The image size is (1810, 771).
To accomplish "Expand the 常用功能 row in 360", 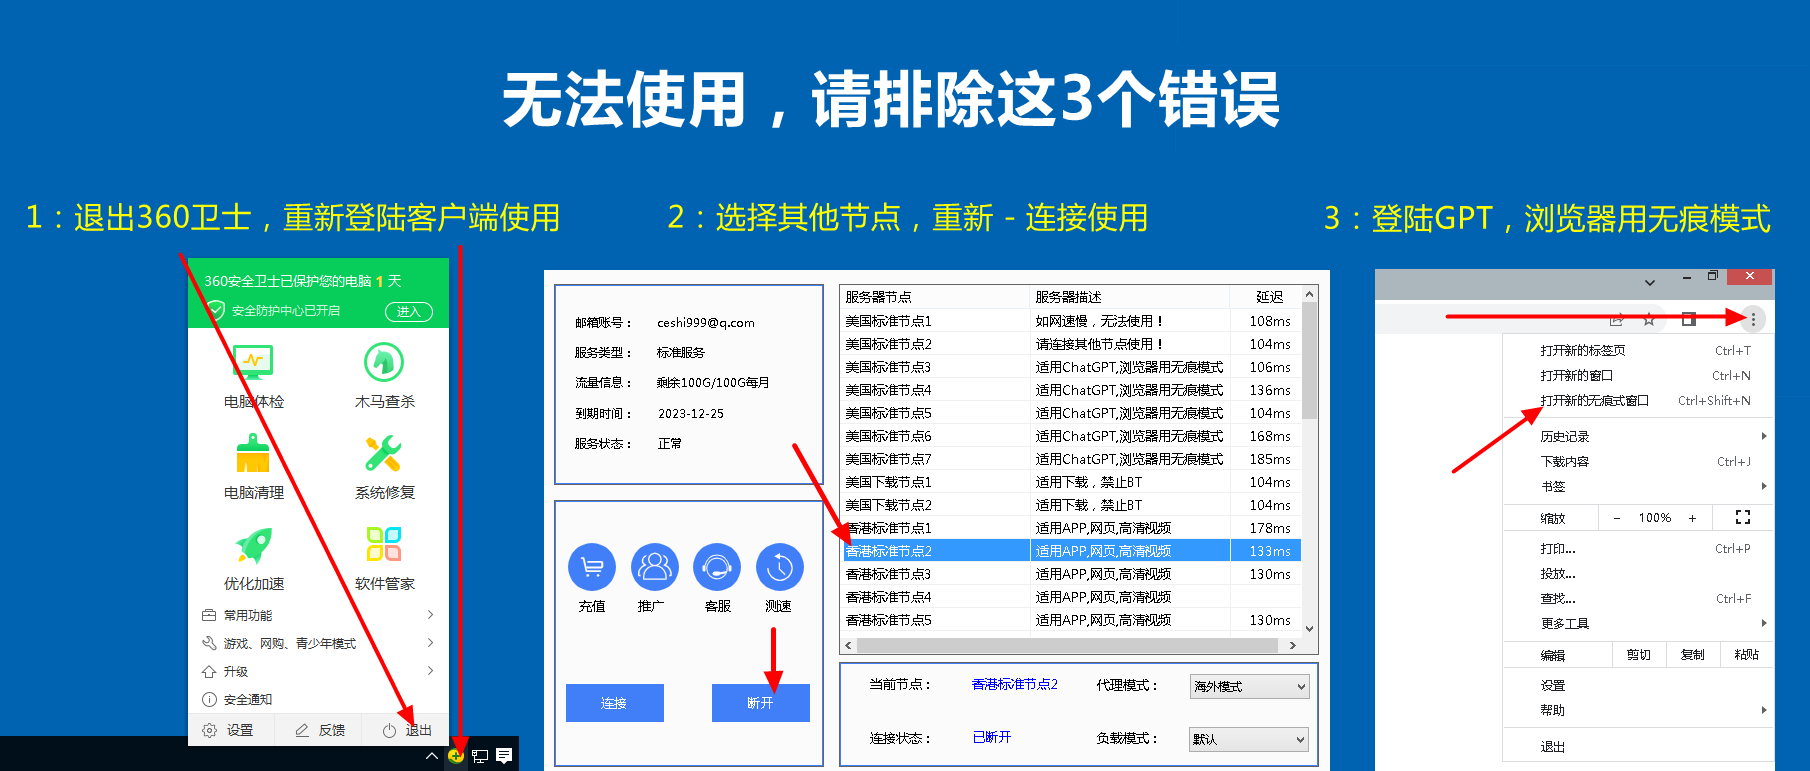I will [x=318, y=615].
